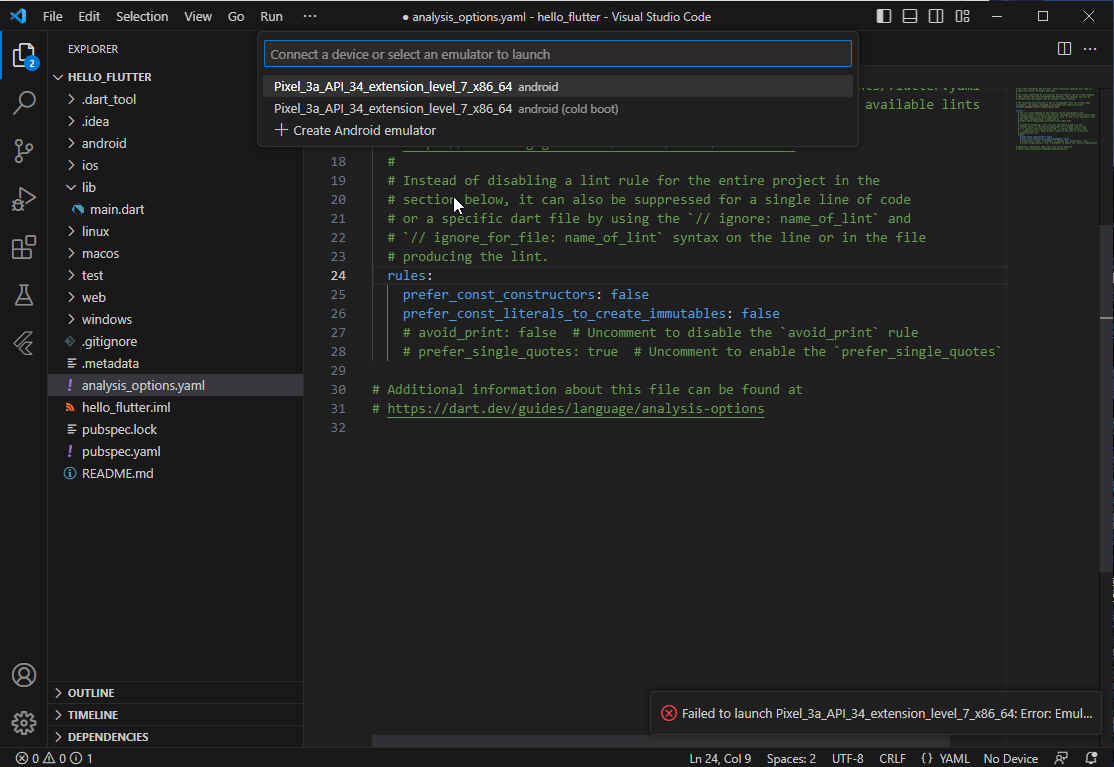Image resolution: width=1114 pixels, height=767 pixels.
Task: Toggle primary side bar layout icon
Action: [884, 16]
